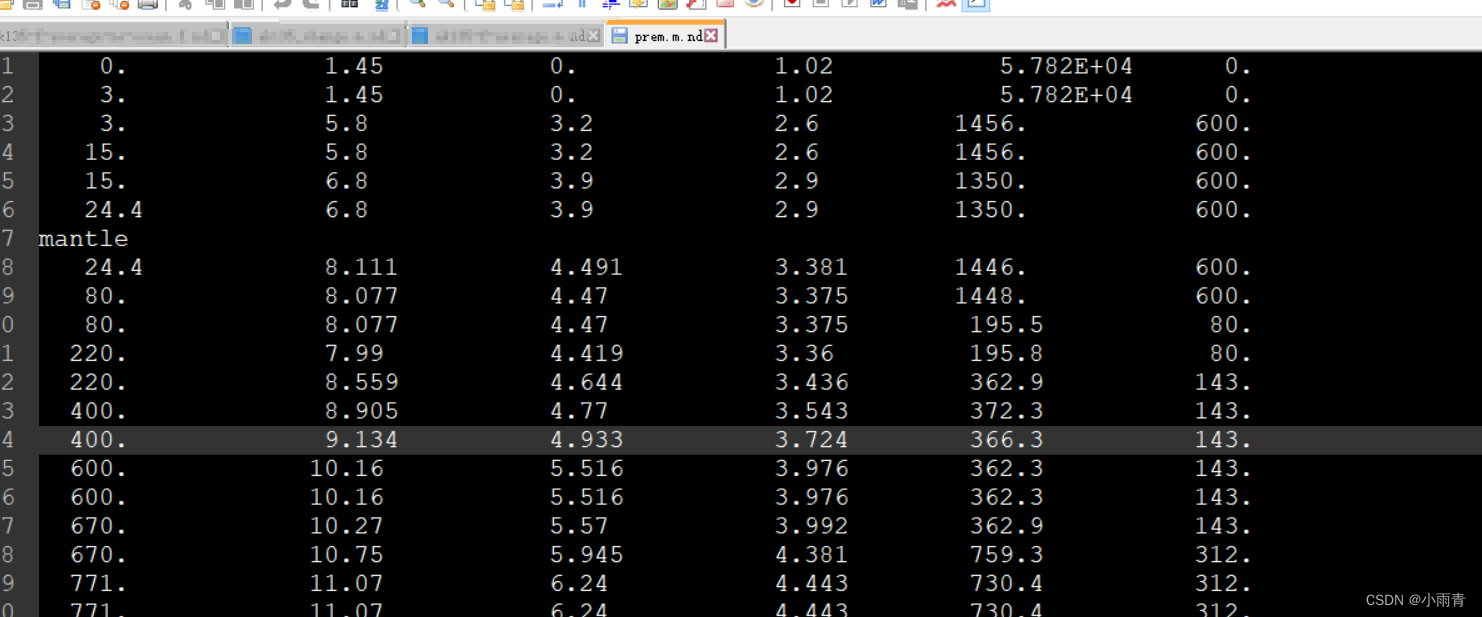Click the value 10.75
Image resolution: width=1482 pixels, height=617 pixels.
point(346,555)
